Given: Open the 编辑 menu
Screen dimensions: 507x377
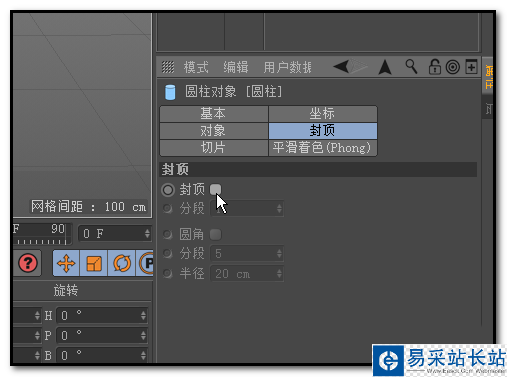Looking at the screenshot, I should click(x=236, y=67).
